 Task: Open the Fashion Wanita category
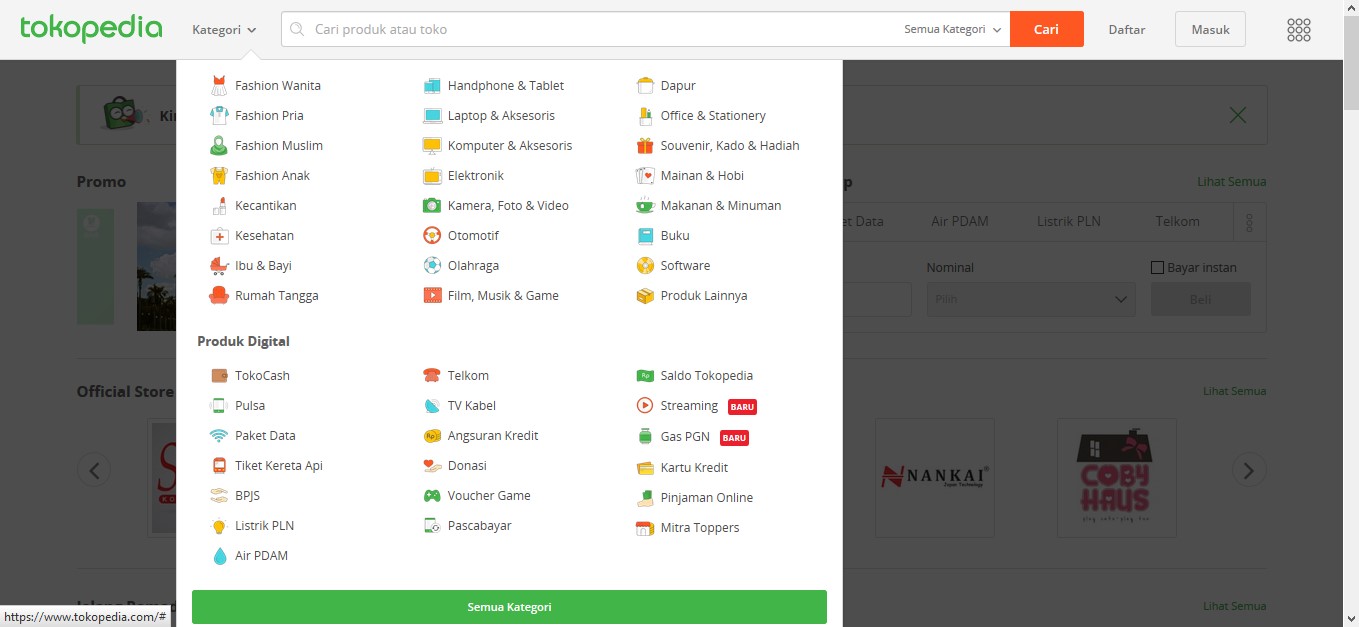(x=276, y=85)
